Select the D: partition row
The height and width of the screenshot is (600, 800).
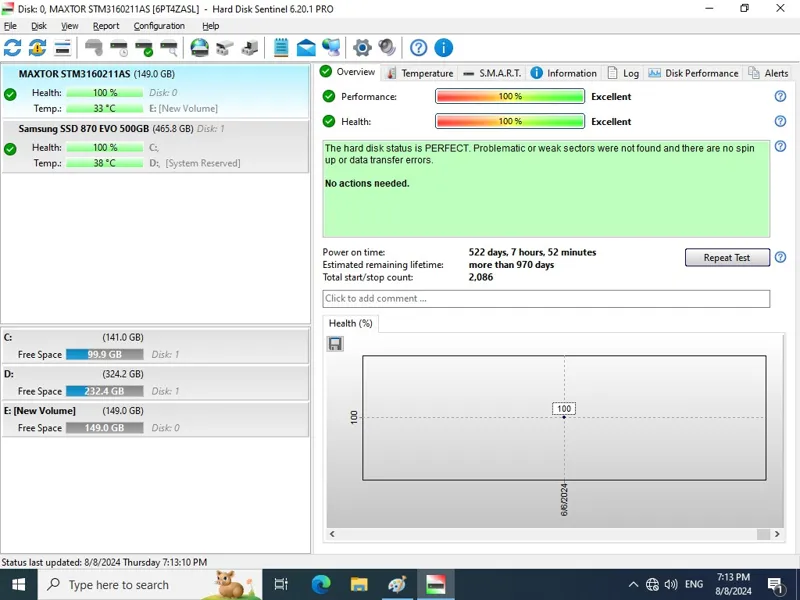pyautogui.click(x=156, y=383)
